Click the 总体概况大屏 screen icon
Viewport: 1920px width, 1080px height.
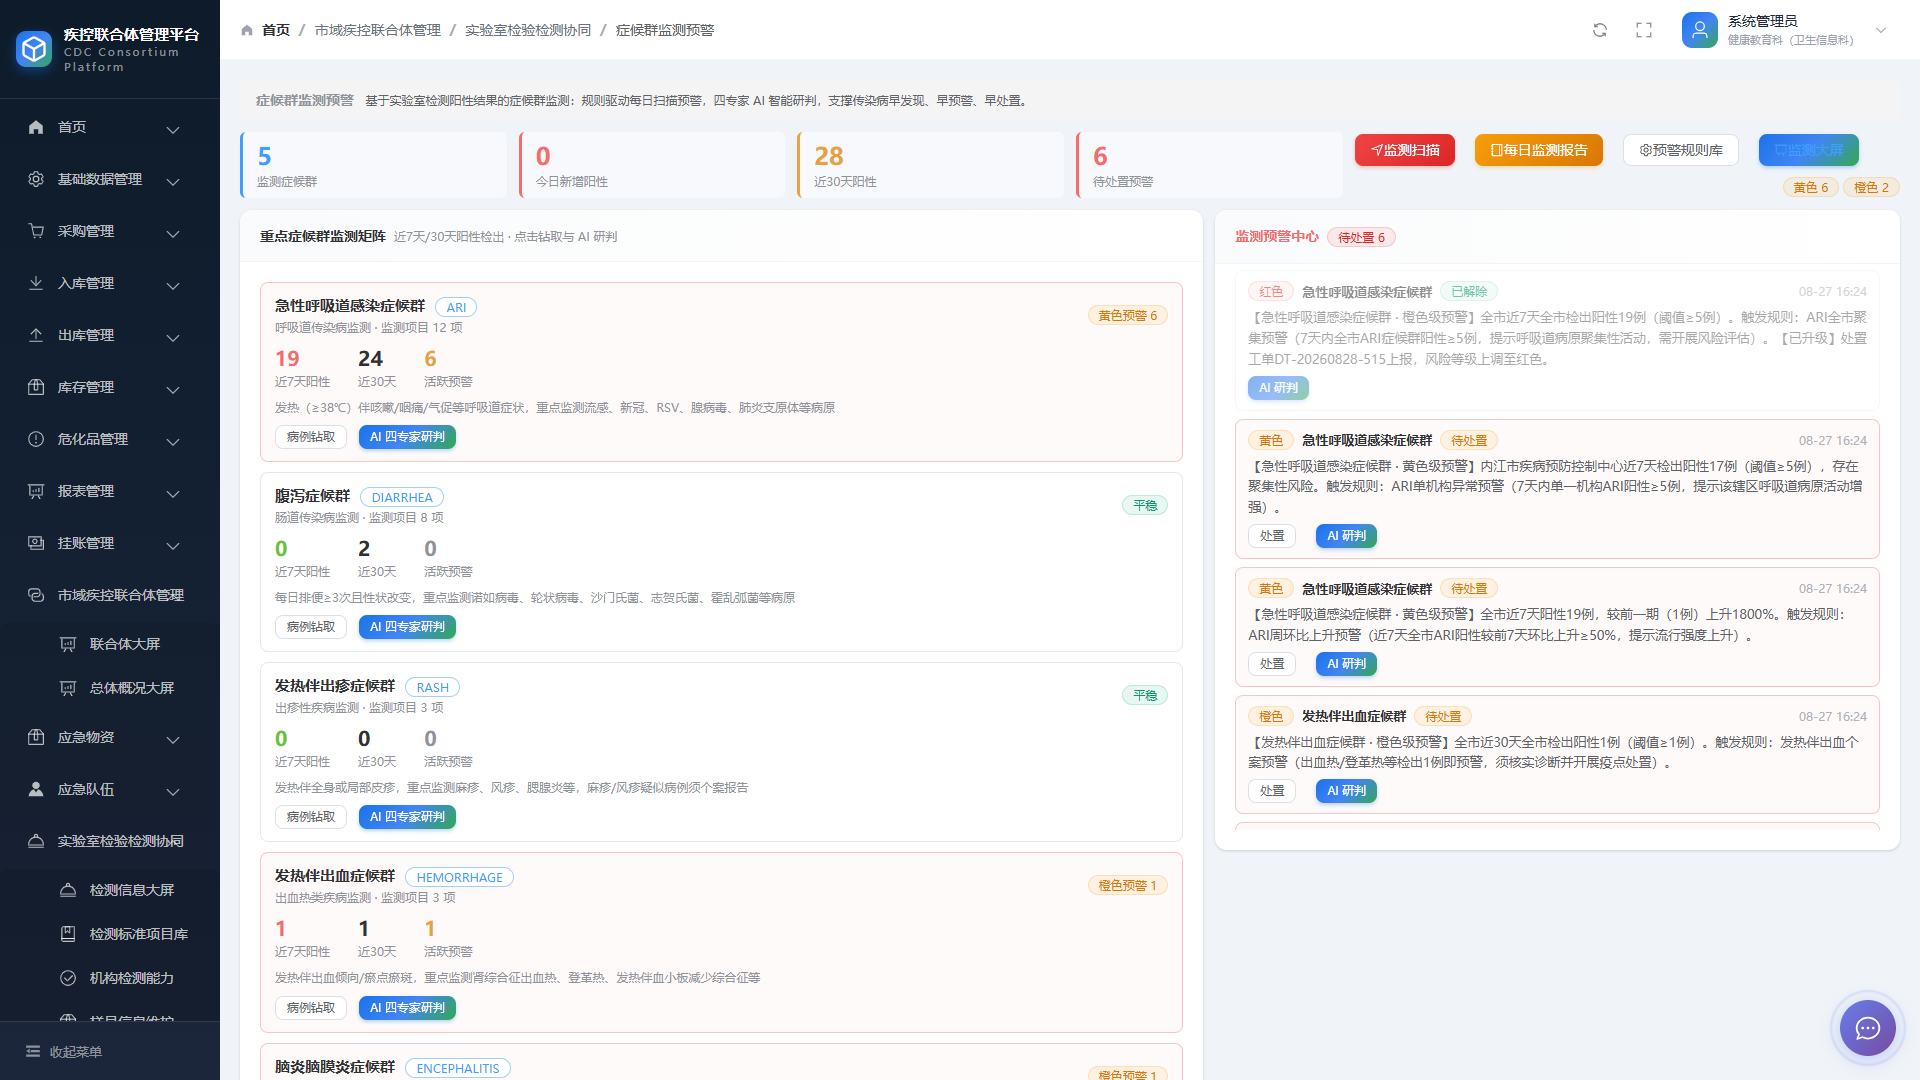68,688
